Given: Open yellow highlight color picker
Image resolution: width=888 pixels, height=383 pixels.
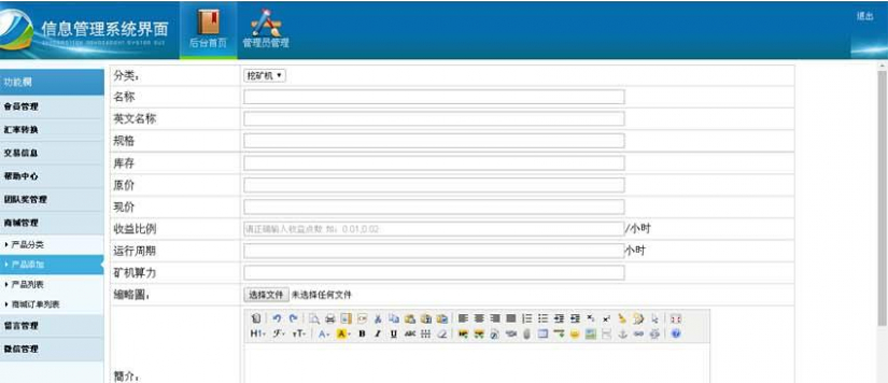Looking at the screenshot, I should click(x=344, y=334).
